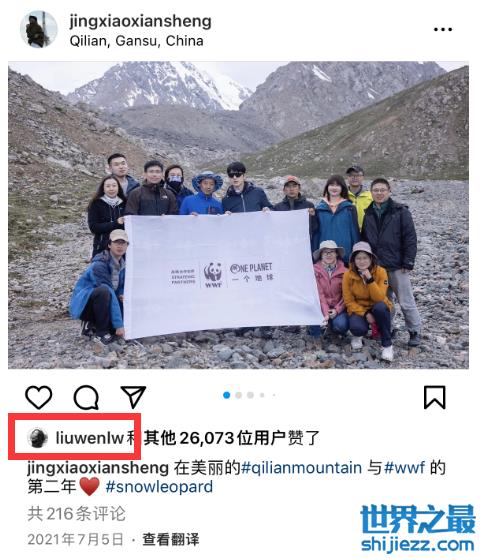Open the #wwf hashtag
The height and width of the screenshot is (559, 485).
click(405, 467)
